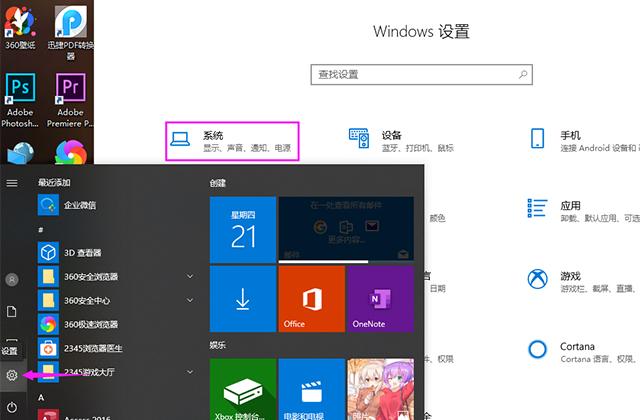
Task: Open the 2345游戏大厅 folder entry
Action: tap(116, 372)
